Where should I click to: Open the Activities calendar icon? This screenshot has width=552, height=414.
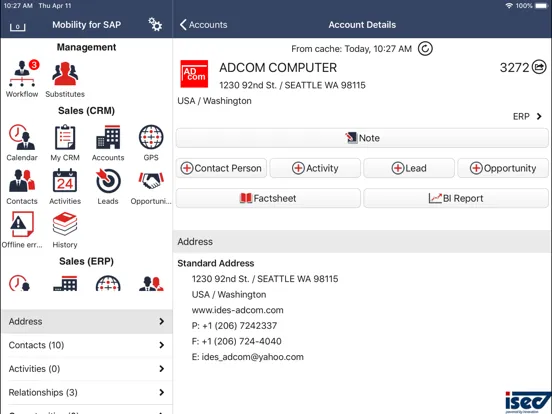pos(65,181)
